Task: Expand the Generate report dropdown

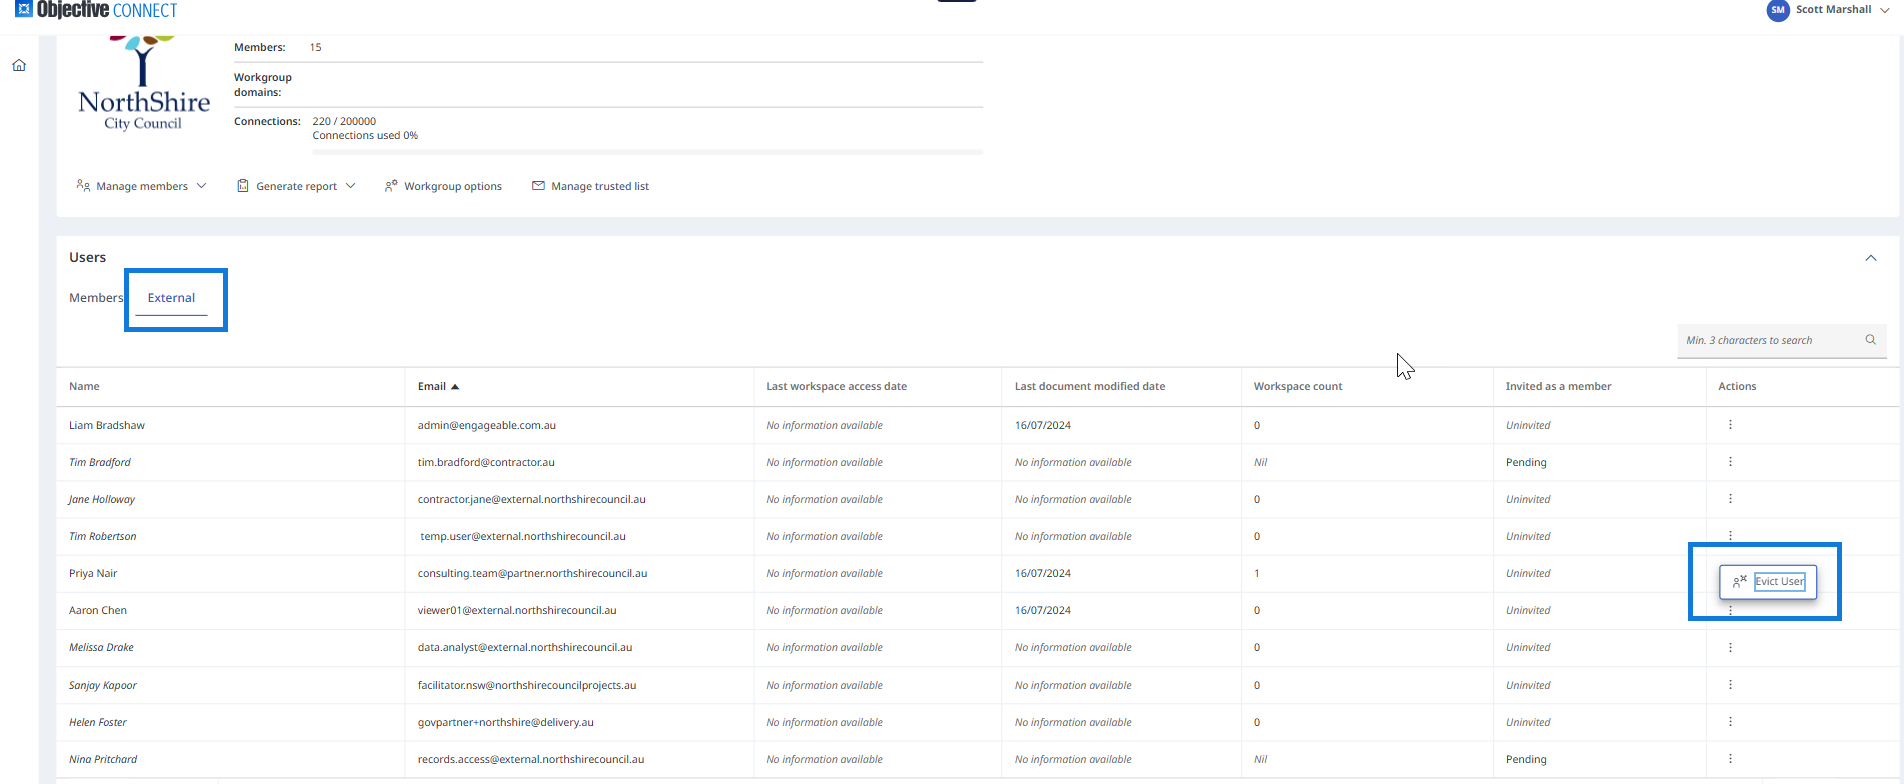Action: (296, 186)
